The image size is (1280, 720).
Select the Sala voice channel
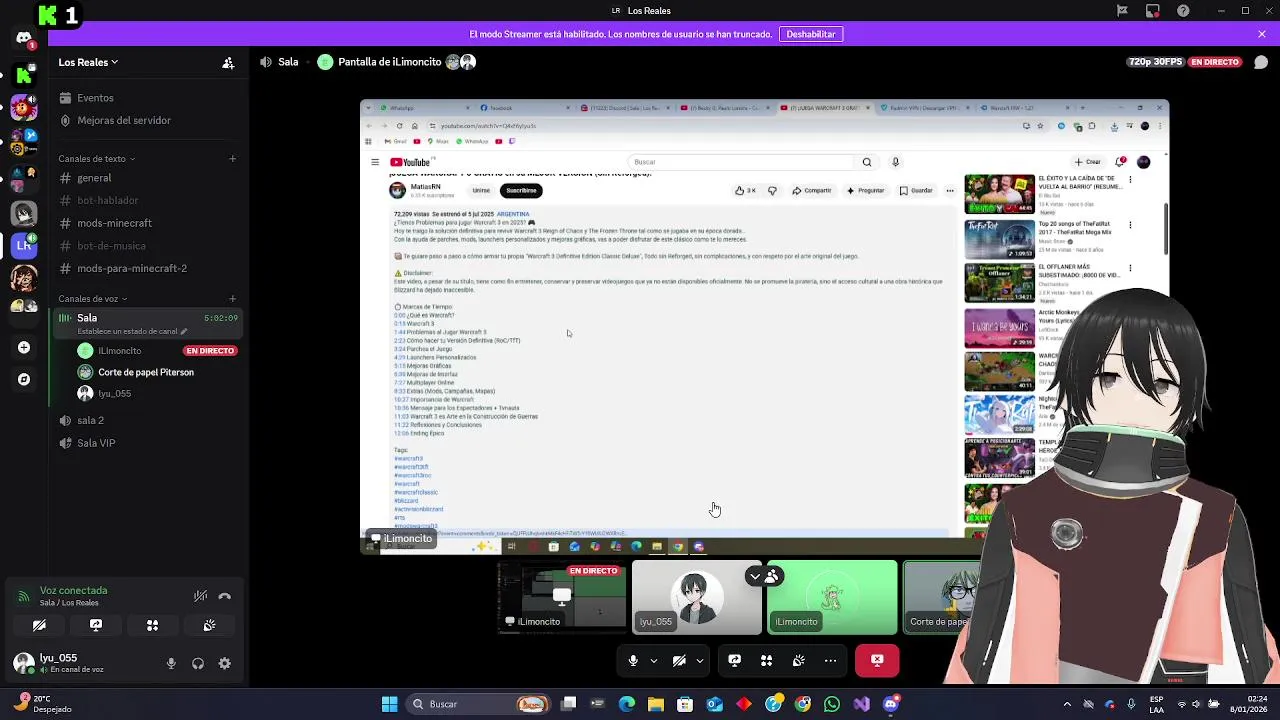tap(148, 318)
